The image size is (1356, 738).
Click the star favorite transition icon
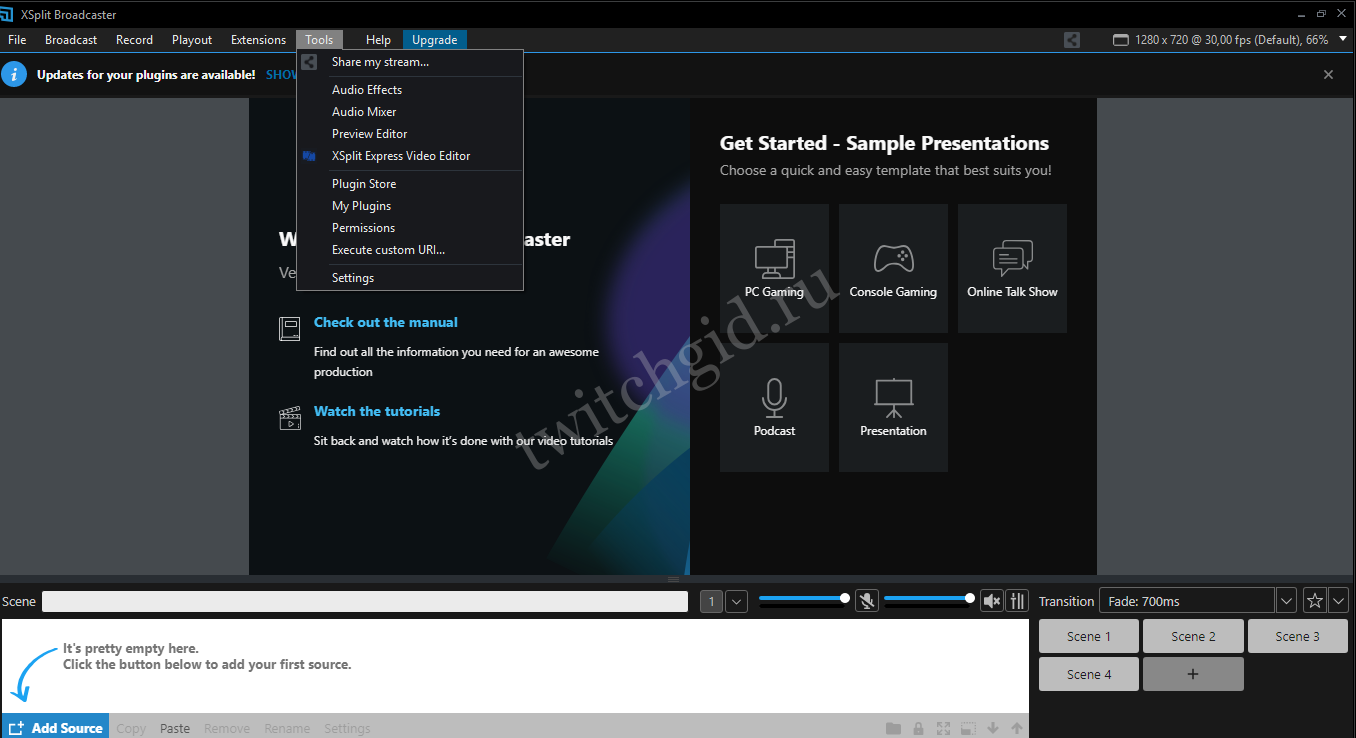(1315, 601)
